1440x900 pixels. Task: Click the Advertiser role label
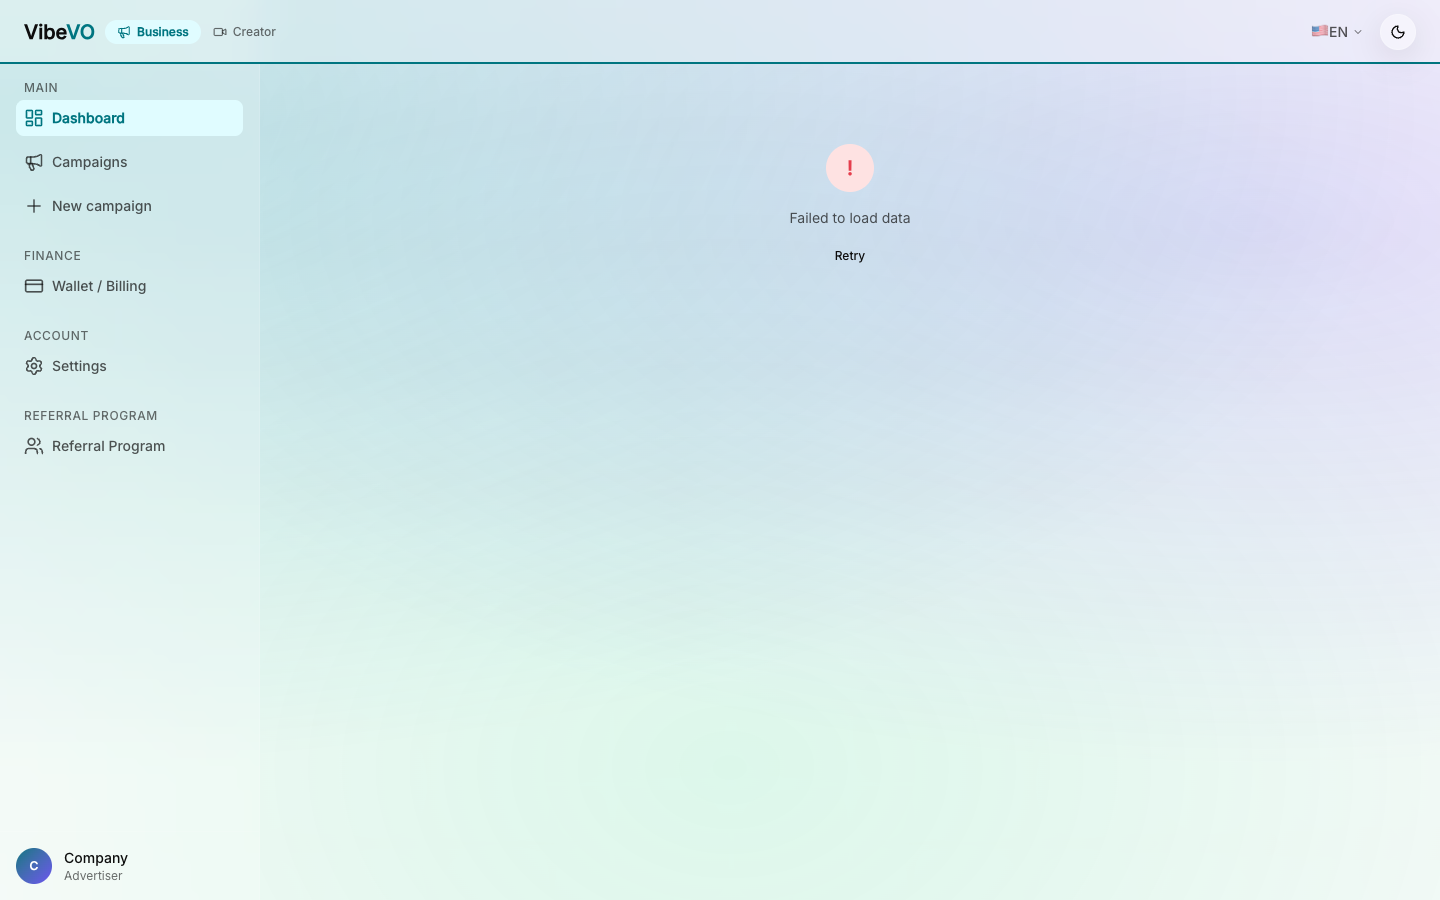coord(93,876)
